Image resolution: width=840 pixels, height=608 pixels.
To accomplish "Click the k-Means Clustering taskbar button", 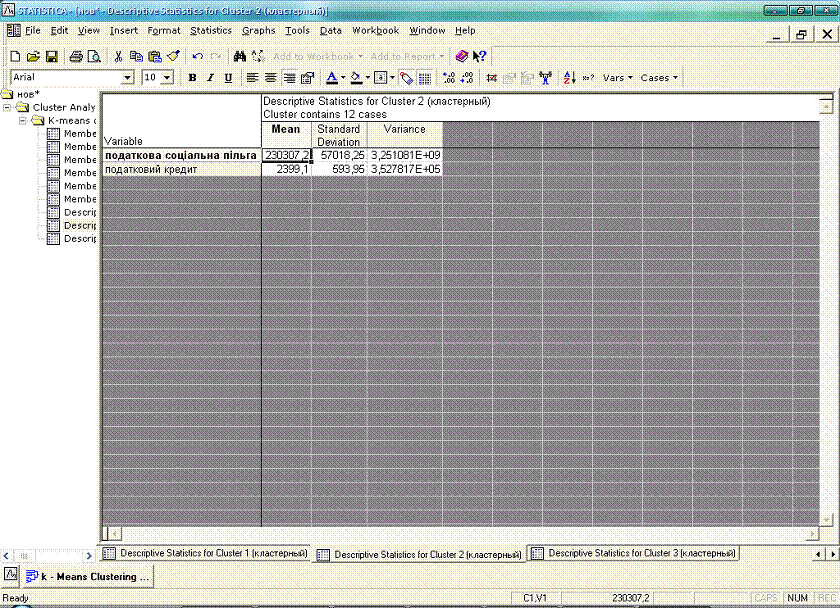I will 88,577.
